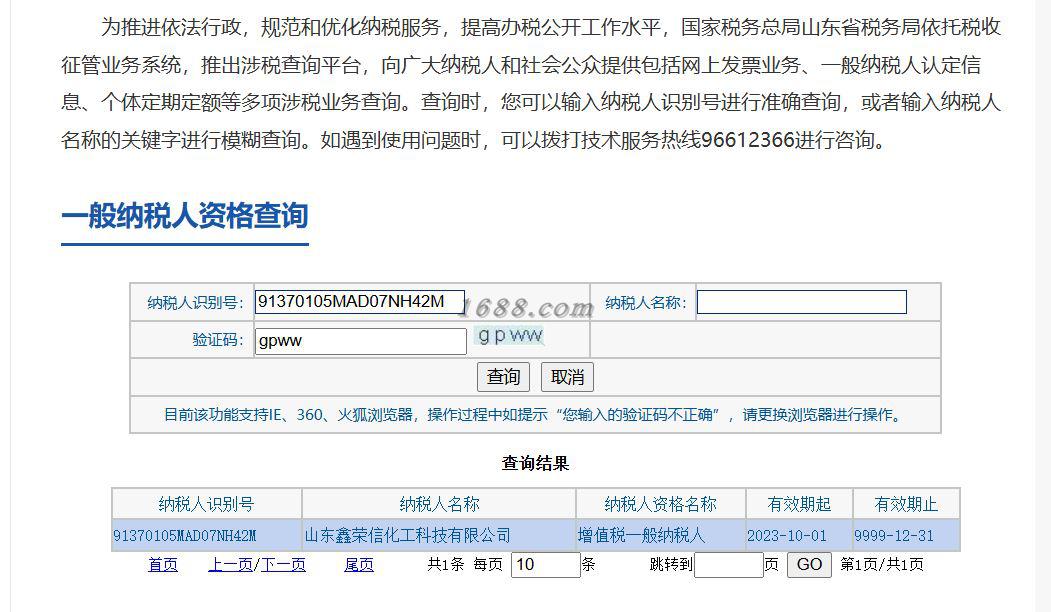Screen dimensions: 1051x612
Task: Click the 纳税人识别号 input field
Action: tap(359, 302)
